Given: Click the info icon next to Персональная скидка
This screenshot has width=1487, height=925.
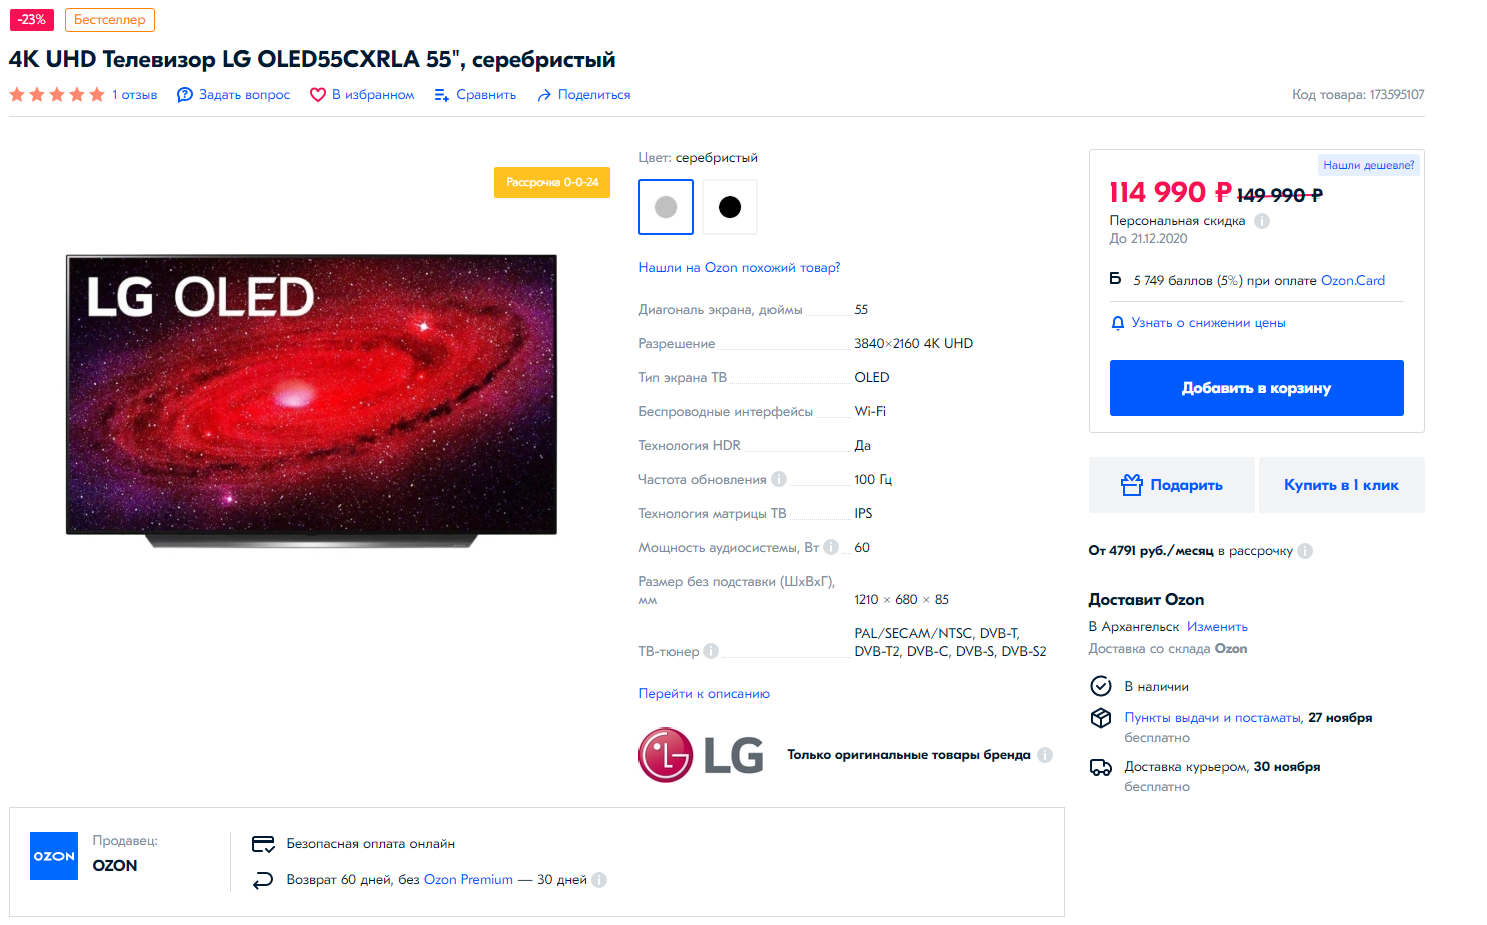Looking at the screenshot, I should 1262,221.
